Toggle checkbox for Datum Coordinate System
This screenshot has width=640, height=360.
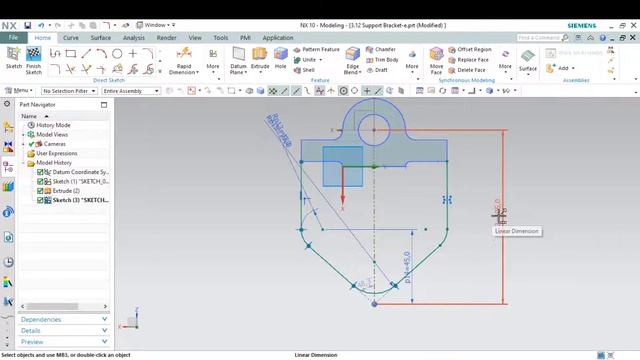[x=40, y=172]
